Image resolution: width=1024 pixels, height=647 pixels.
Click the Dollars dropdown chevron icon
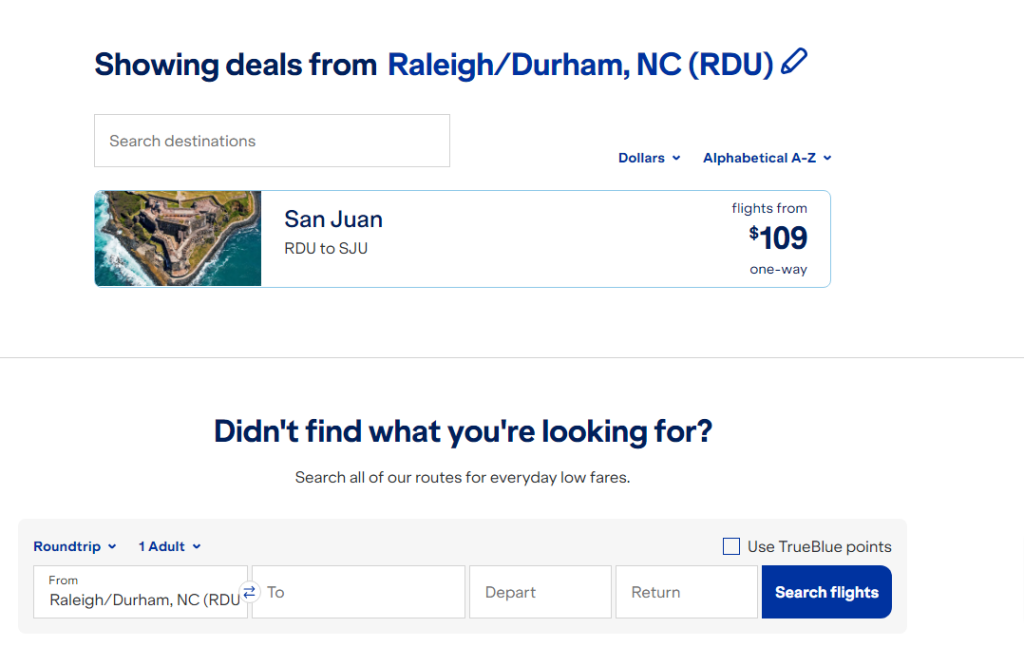(x=676, y=157)
